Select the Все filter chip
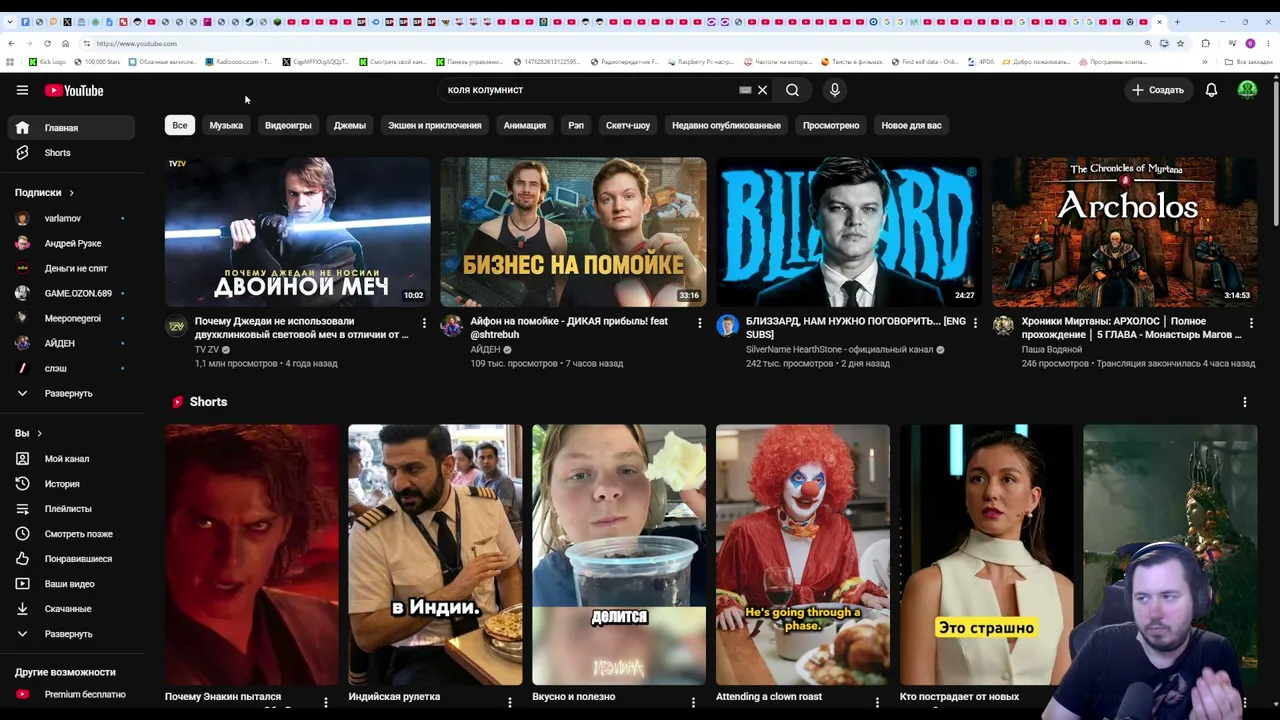Screen dimensions: 1280x720 click(180, 125)
